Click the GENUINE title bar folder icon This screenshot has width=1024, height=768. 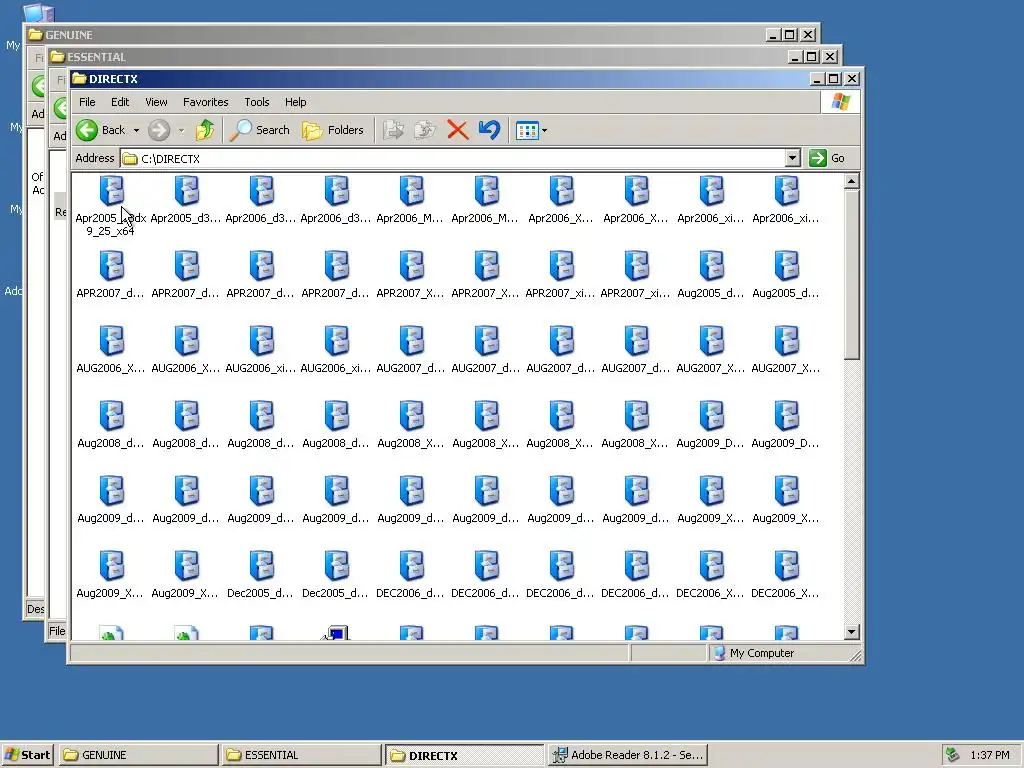tap(35, 35)
